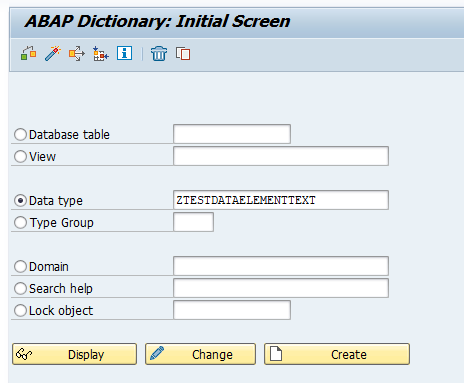
Task: Click the Display object list hierarchy icon
Action: pyautogui.click(x=101, y=53)
